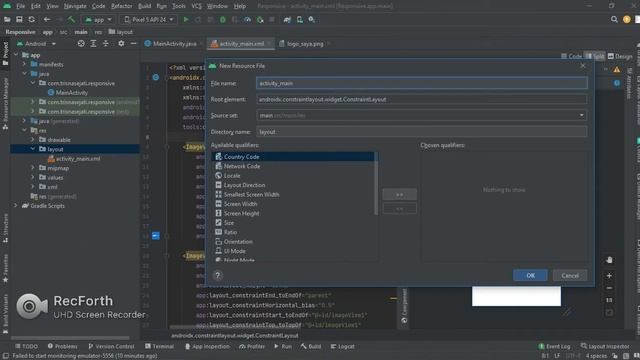The height and width of the screenshot is (360, 640).
Task: Click the Back navigation arrow icon
Action: (x=47, y=19)
